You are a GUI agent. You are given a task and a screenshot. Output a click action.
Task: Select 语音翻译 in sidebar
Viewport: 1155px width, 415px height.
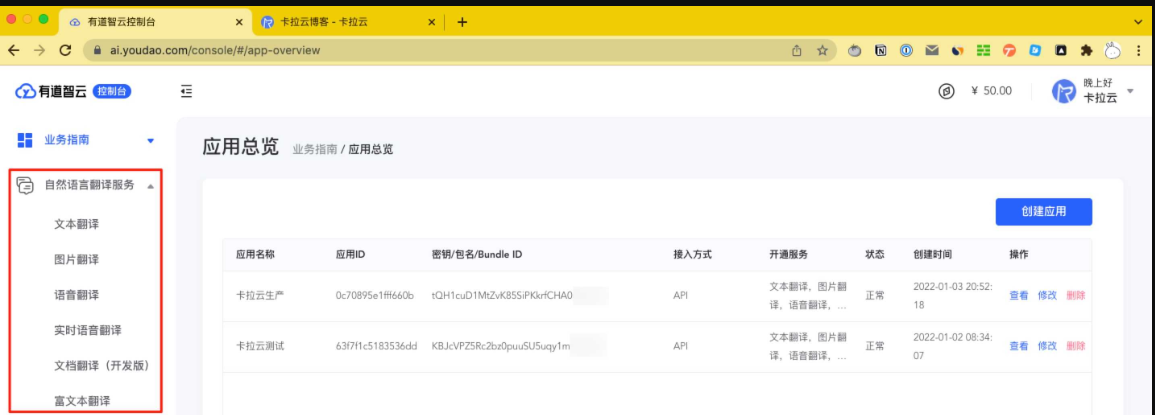[77, 295]
